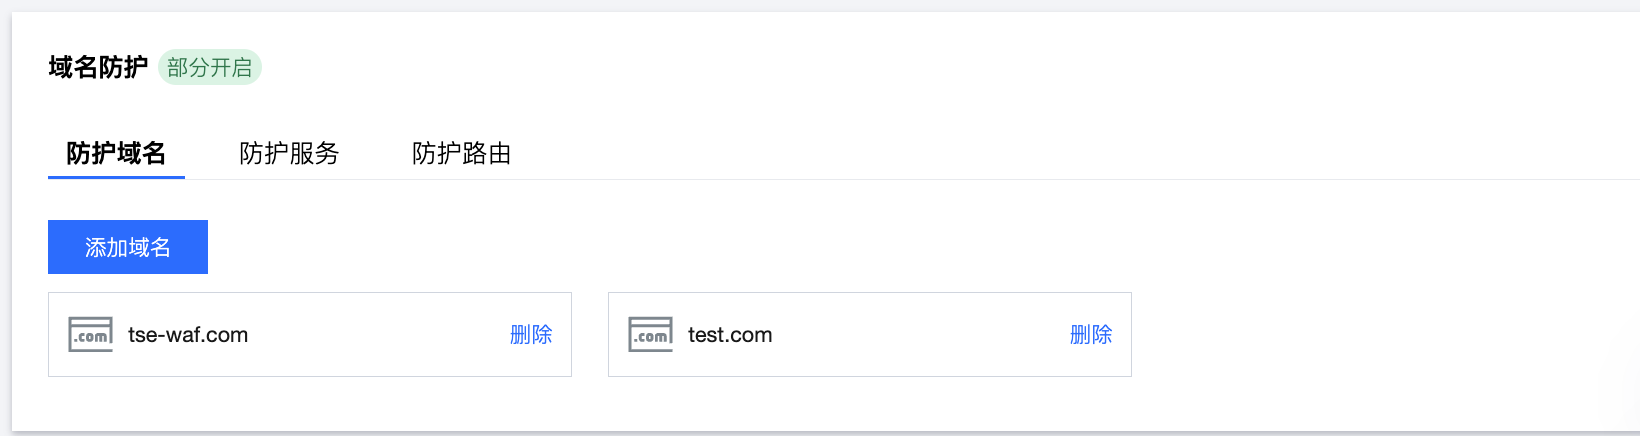Select the test.com domain name text

[x=730, y=335]
